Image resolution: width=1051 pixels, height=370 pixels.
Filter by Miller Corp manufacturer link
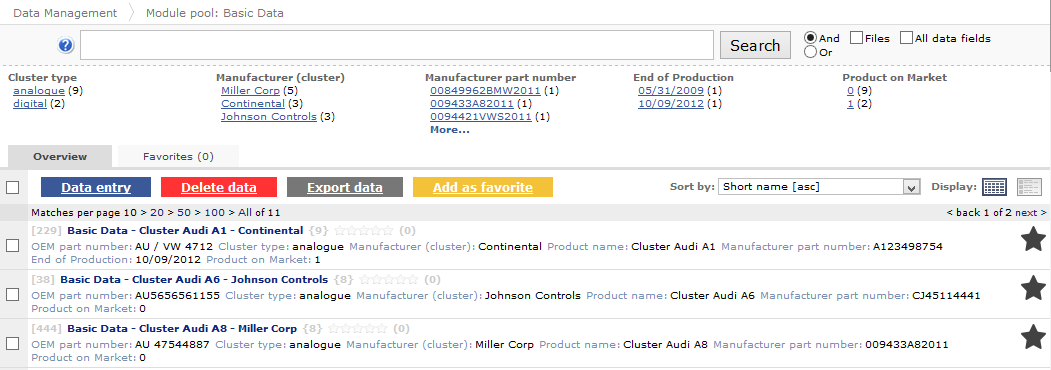click(251, 90)
